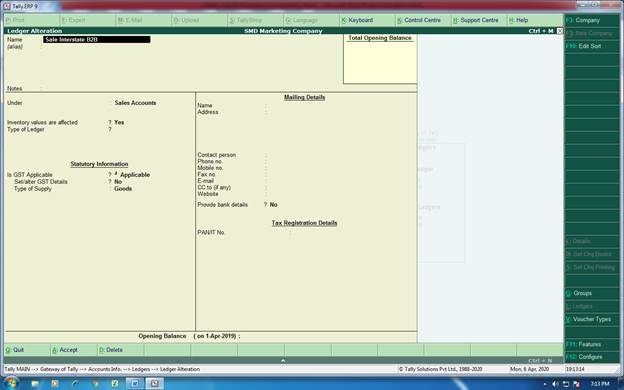Open the folder icon in taskbar
Viewport: 624px width, 390px height.
tap(35, 384)
